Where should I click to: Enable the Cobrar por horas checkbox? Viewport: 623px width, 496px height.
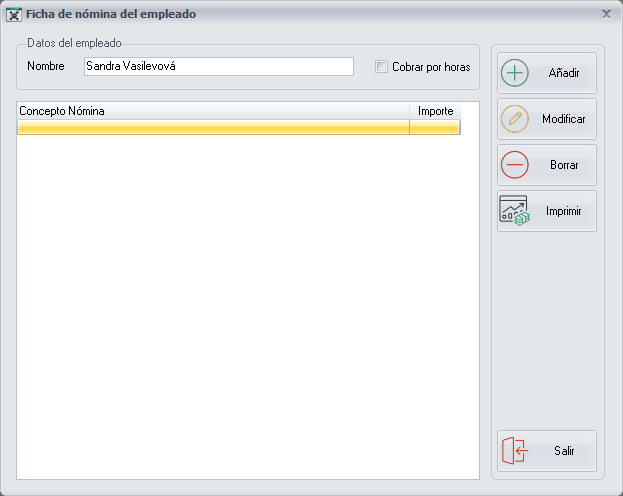click(x=381, y=67)
